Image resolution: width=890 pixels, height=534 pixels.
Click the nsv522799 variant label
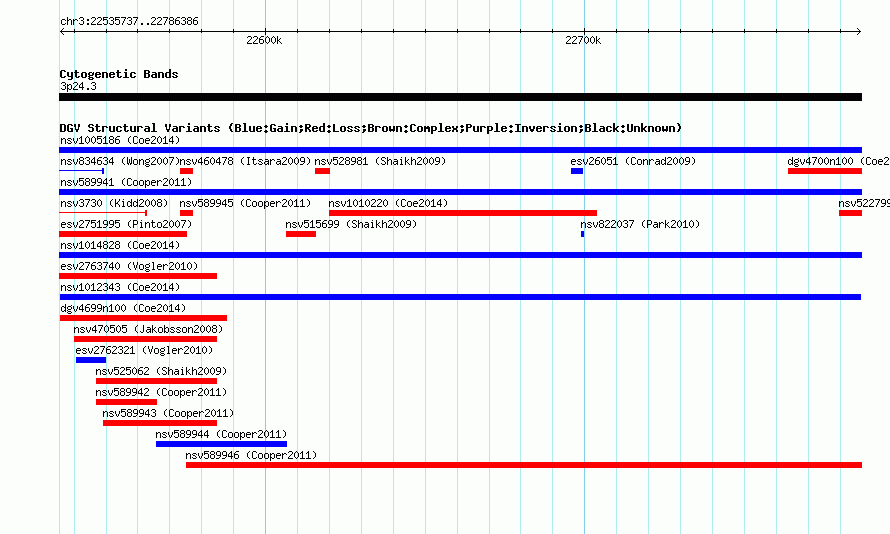click(864, 203)
